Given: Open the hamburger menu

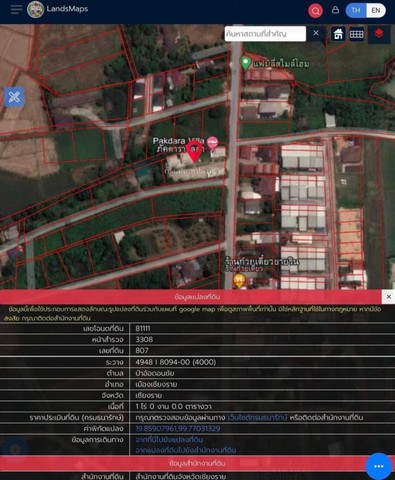Looking at the screenshot, I should pyautogui.click(x=16, y=9).
